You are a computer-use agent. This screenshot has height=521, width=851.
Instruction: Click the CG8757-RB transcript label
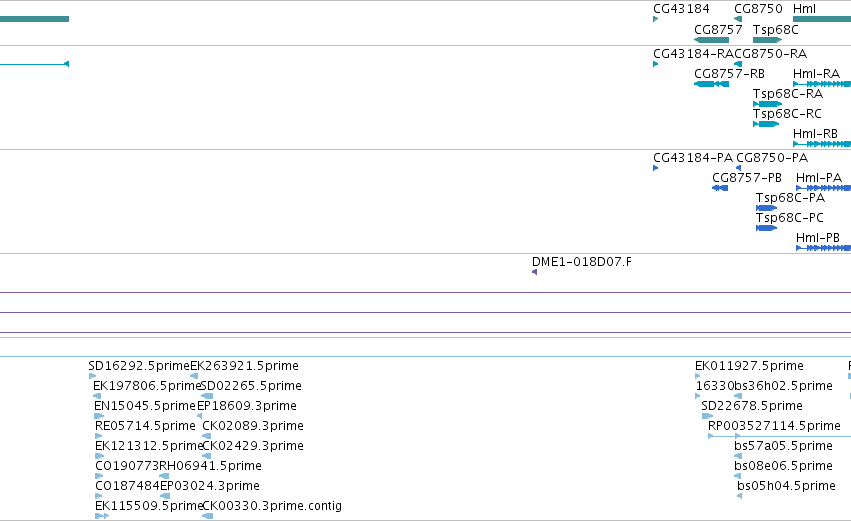point(729,74)
